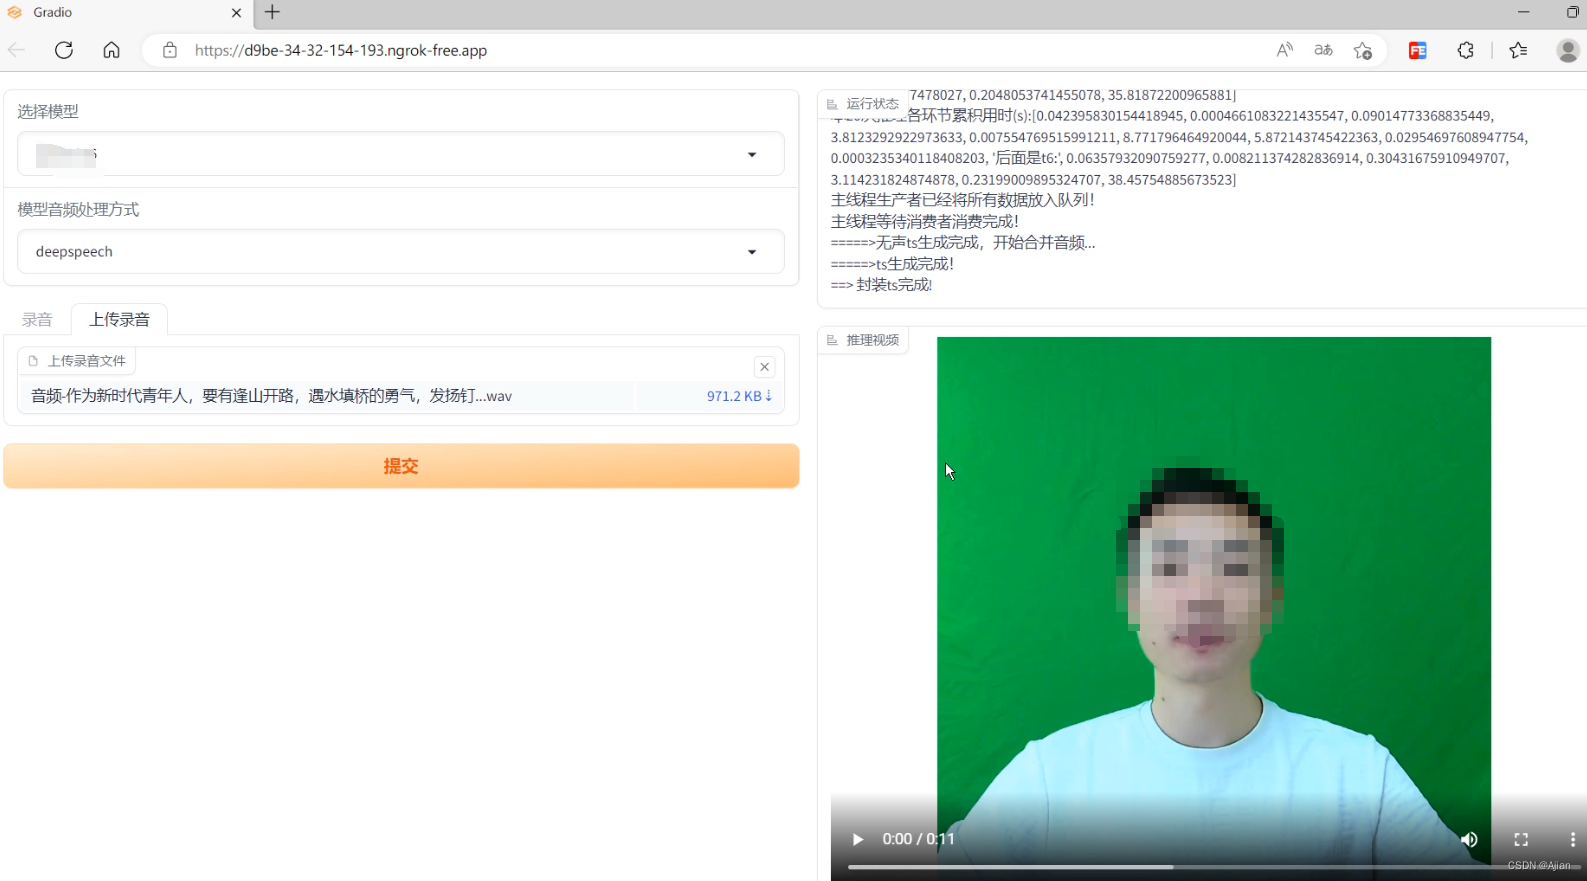Play the inference video
This screenshot has width=1587, height=881.
[x=857, y=839]
